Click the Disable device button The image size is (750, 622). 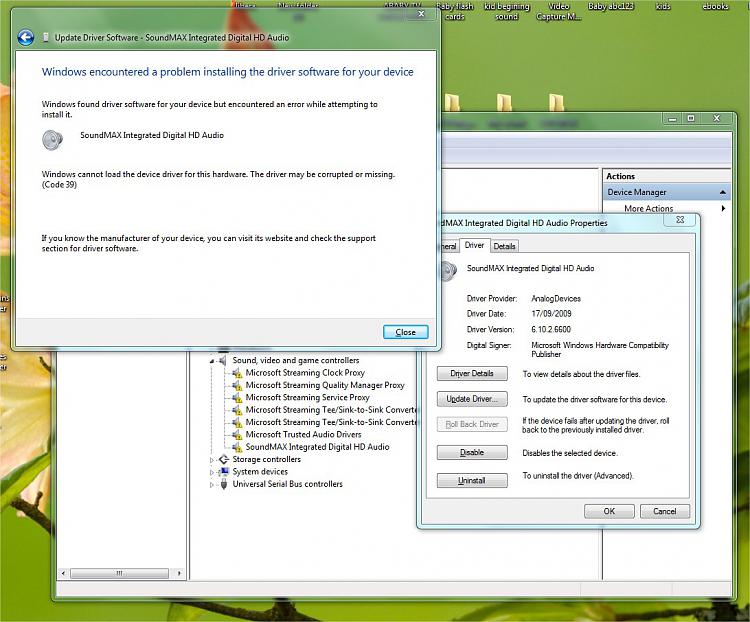pyautogui.click(x=472, y=453)
